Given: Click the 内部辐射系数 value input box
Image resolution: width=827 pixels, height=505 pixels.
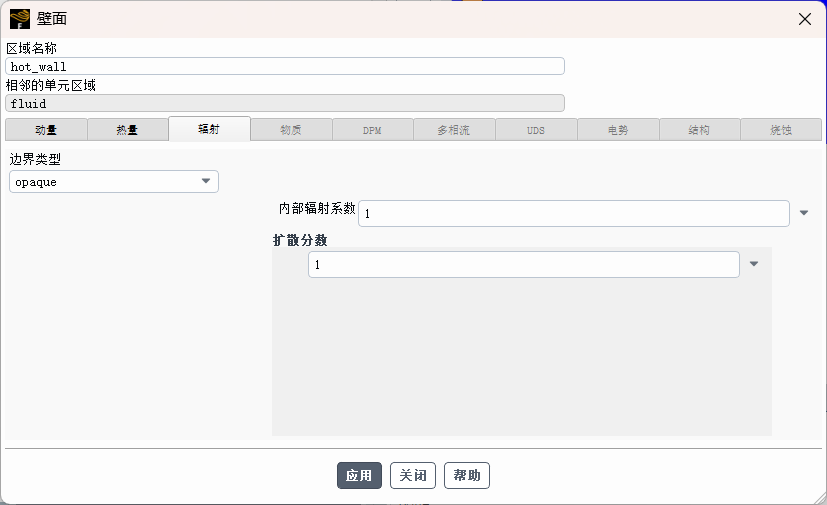Looking at the screenshot, I should pyautogui.click(x=573, y=213).
